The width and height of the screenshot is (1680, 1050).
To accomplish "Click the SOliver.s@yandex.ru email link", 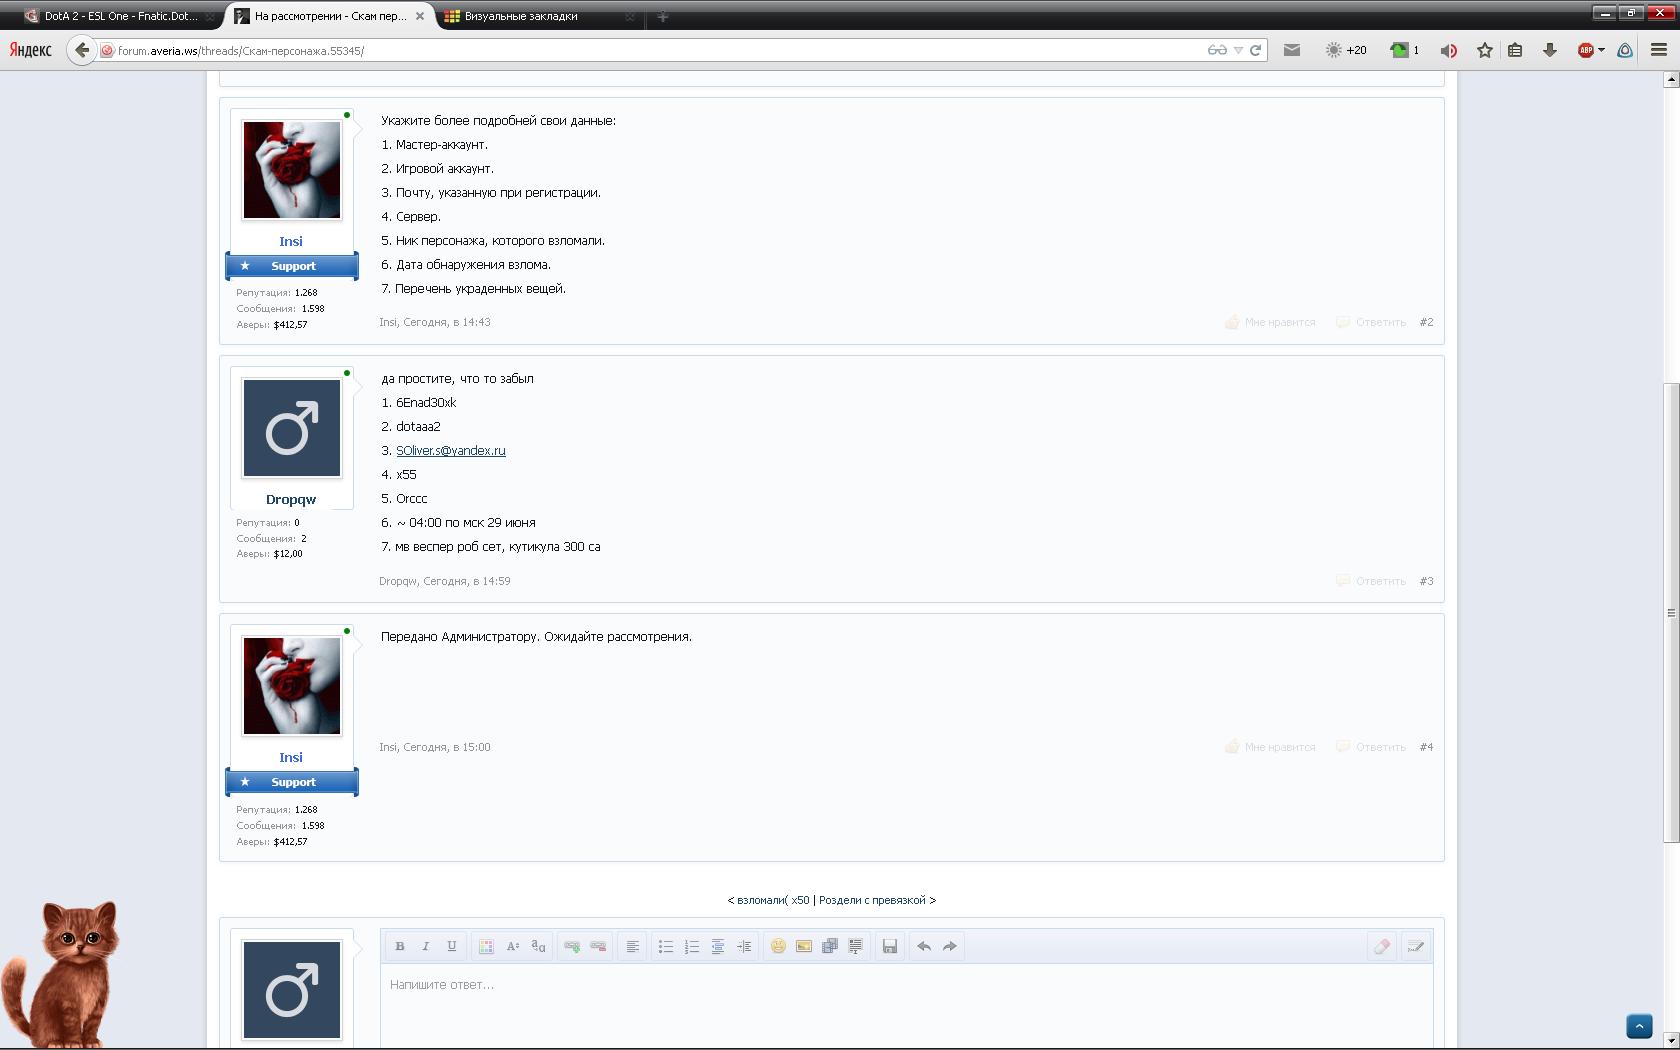I will click(x=451, y=451).
